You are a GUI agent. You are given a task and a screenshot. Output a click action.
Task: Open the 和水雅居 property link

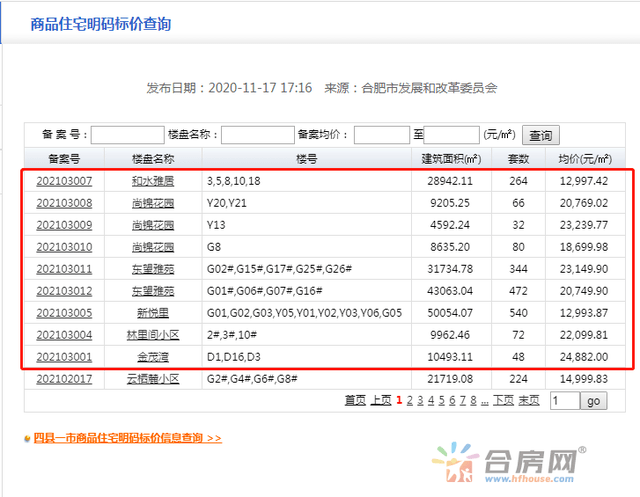[x=153, y=181]
